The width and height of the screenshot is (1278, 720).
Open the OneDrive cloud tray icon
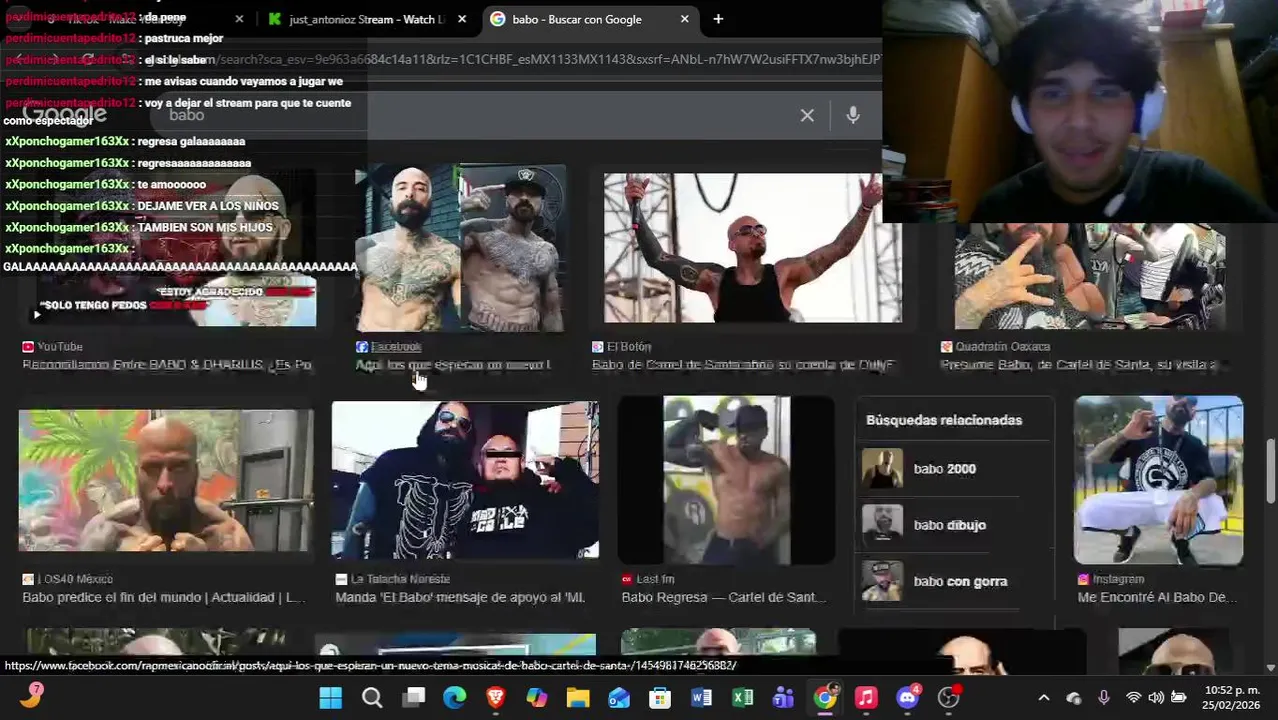click(1074, 697)
